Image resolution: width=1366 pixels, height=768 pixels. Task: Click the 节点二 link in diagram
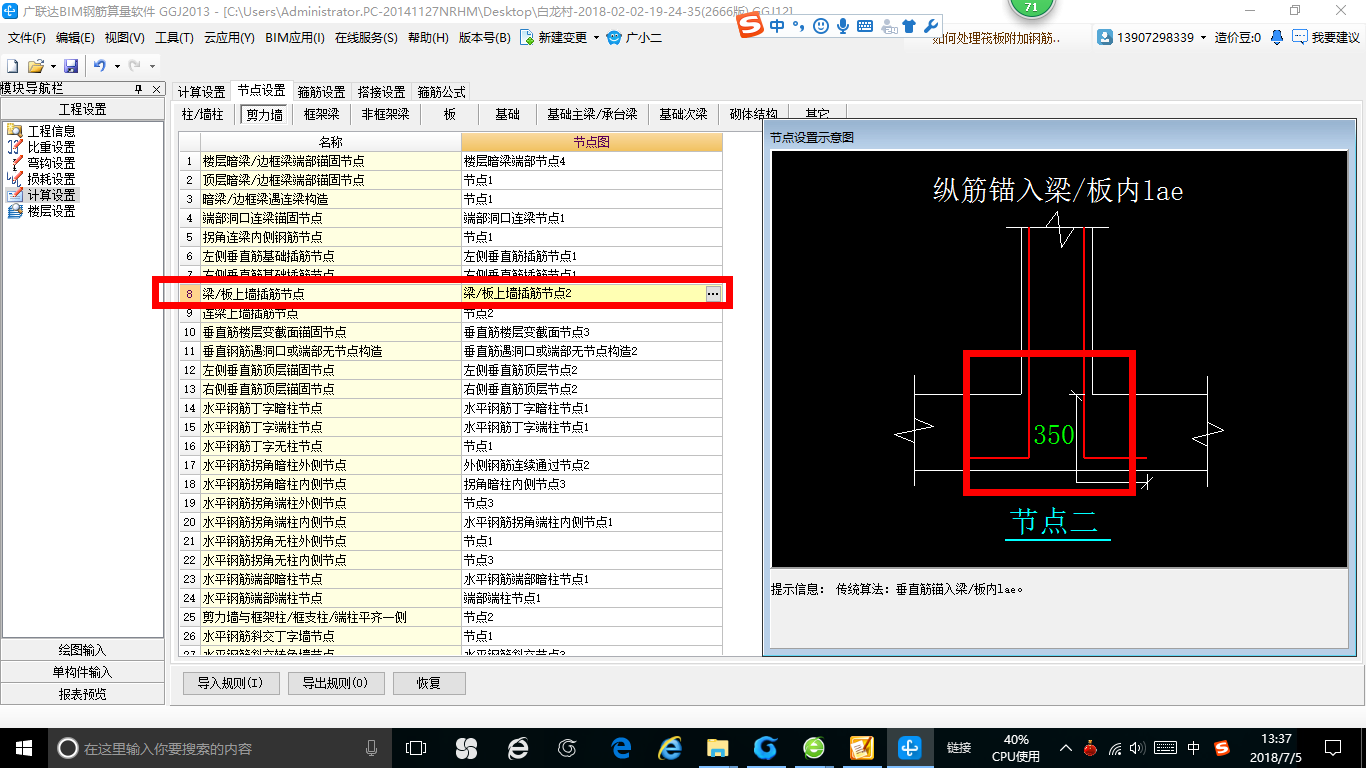click(x=1056, y=522)
